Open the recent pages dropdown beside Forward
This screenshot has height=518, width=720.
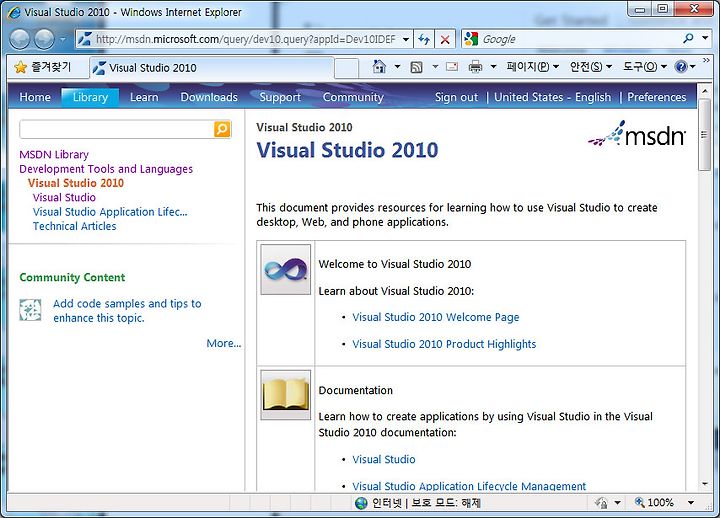(63, 39)
